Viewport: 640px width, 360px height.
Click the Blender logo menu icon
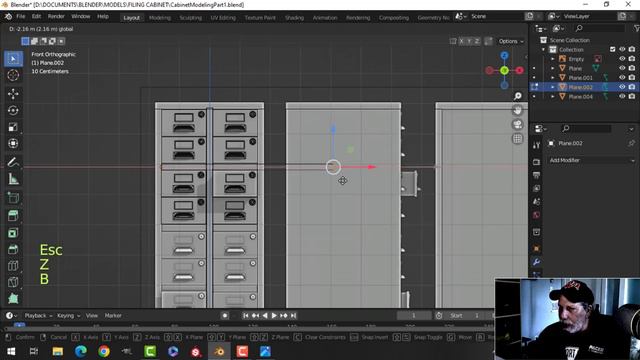(8, 17)
